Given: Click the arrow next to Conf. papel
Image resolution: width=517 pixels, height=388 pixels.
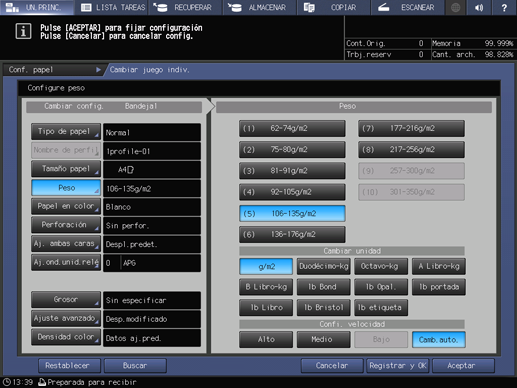Looking at the screenshot, I should [x=98, y=70].
